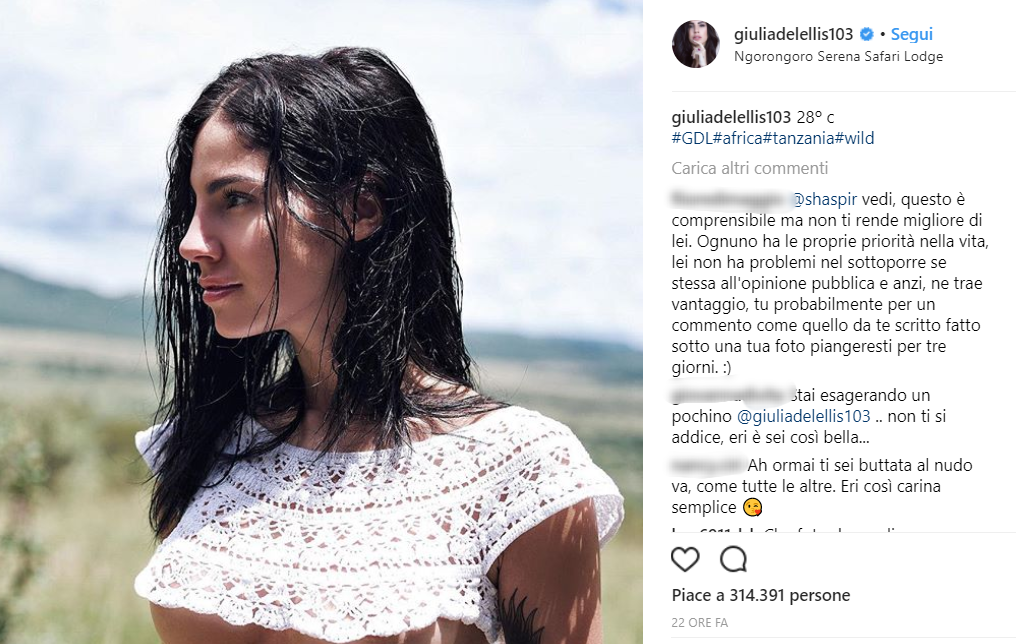1020x644 pixels.
Task: Click the blue verified badge
Action: click(x=866, y=34)
